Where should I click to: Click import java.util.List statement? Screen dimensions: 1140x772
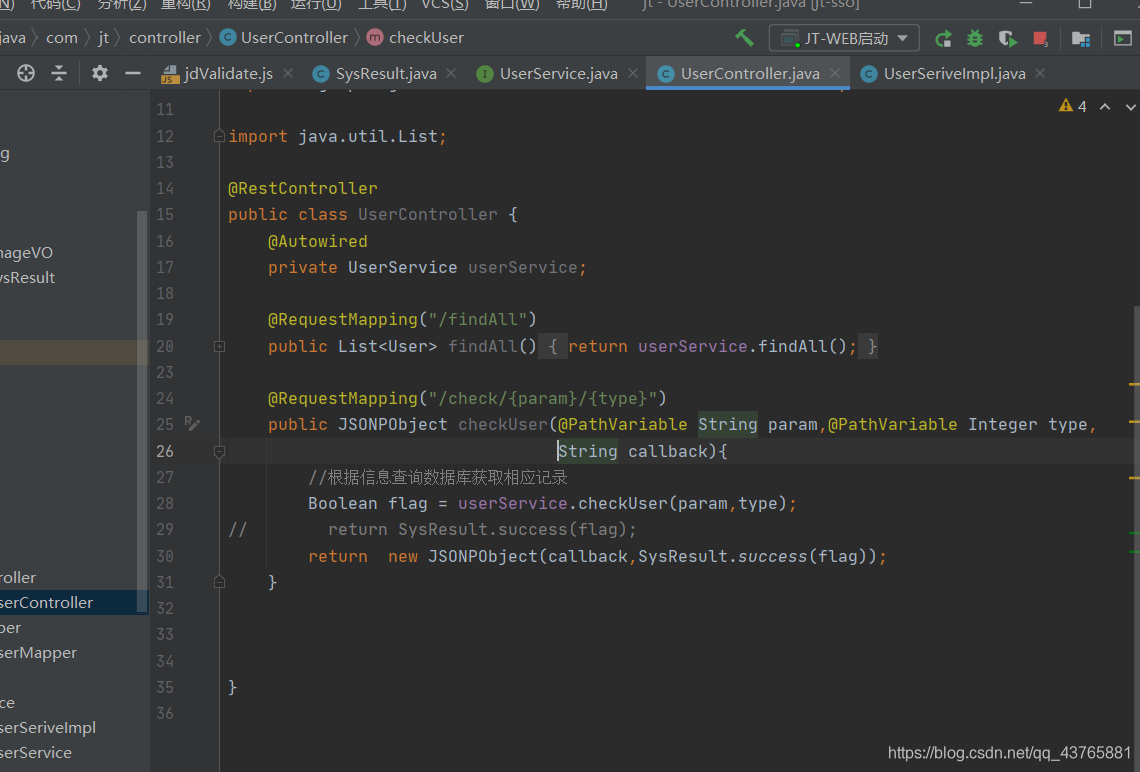pos(337,137)
